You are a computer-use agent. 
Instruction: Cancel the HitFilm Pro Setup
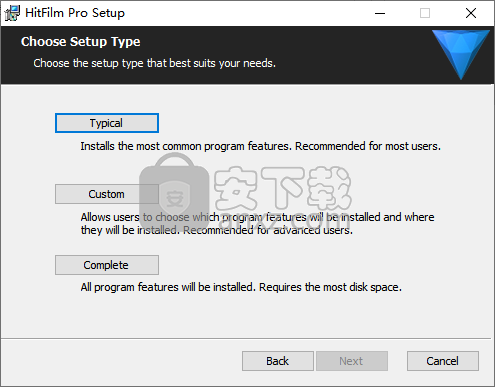click(443, 361)
